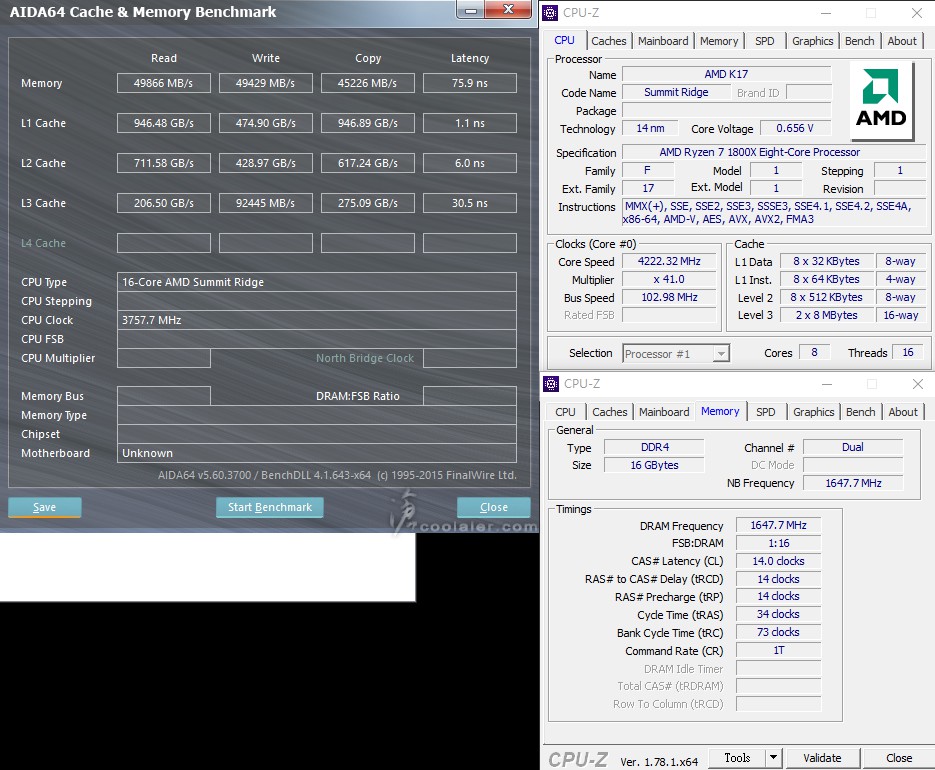Click the Bus Speed value 102.98 MHz
935x770 pixels.
[x=669, y=297]
